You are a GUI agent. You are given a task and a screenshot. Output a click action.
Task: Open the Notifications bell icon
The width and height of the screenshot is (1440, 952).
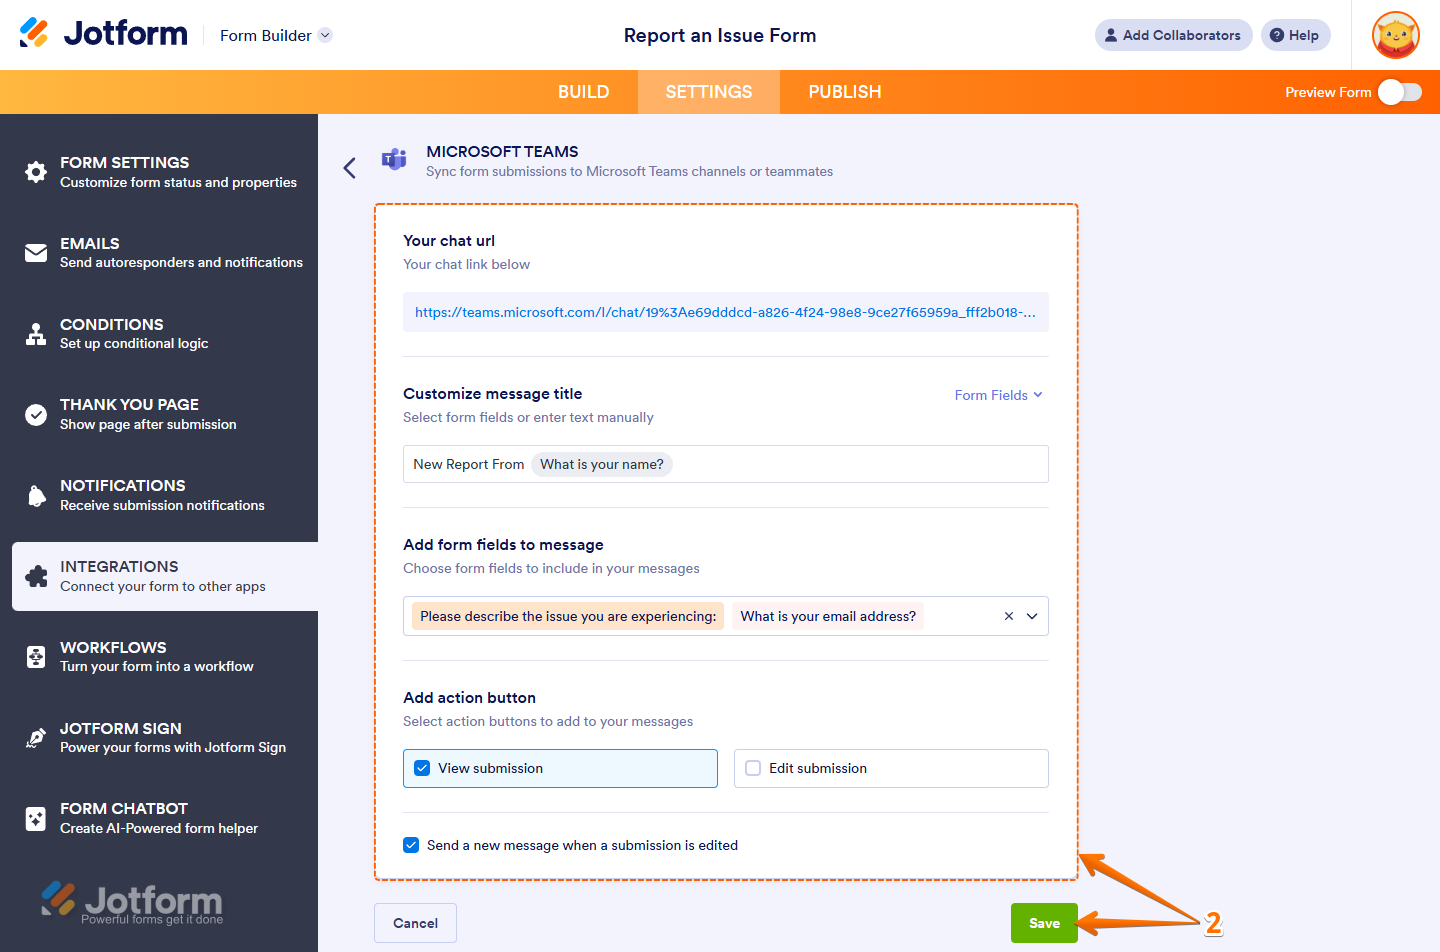pos(35,494)
